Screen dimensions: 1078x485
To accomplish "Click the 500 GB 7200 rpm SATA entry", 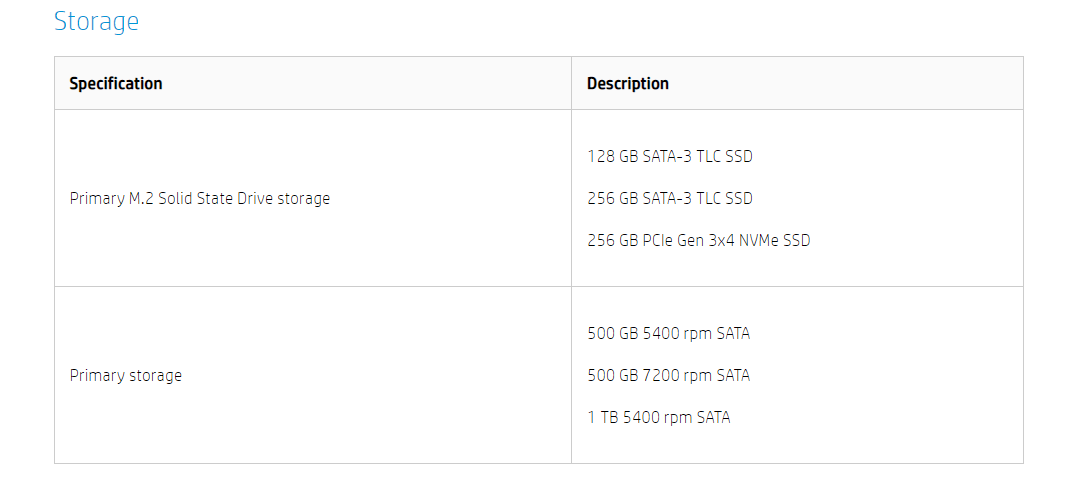I will pyautogui.click(x=668, y=376).
